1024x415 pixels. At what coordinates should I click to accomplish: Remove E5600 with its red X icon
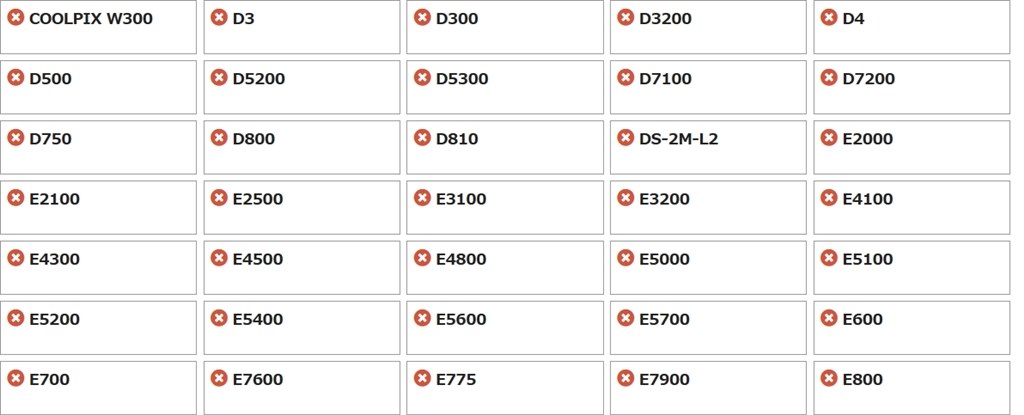pyautogui.click(x=422, y=318)
